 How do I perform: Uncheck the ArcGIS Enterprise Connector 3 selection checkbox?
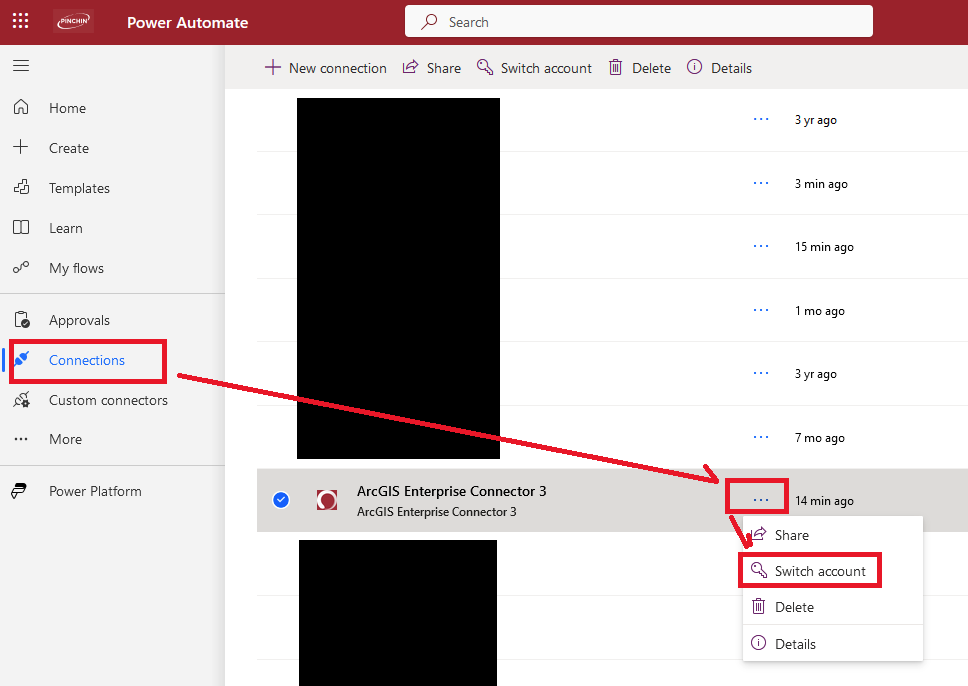pos(281,499)
